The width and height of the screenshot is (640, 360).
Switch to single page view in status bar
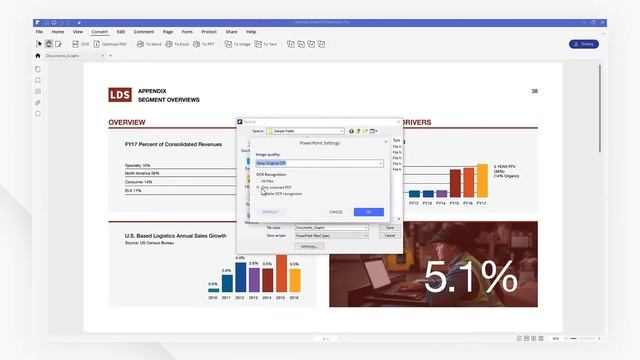[519, 338]
